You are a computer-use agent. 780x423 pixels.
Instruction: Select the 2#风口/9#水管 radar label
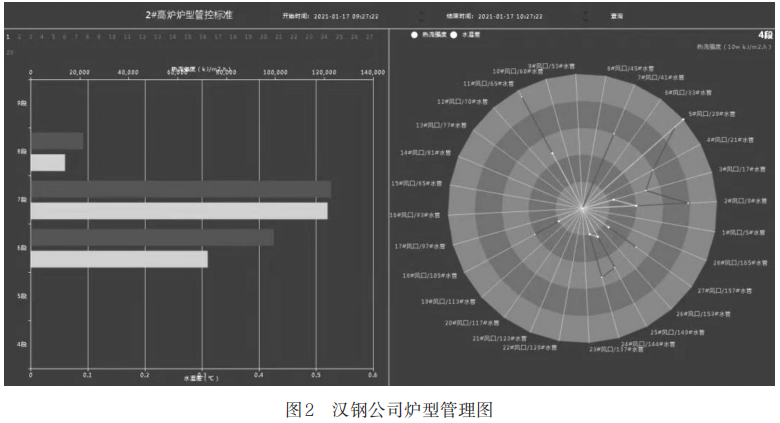tap(745, 201)
